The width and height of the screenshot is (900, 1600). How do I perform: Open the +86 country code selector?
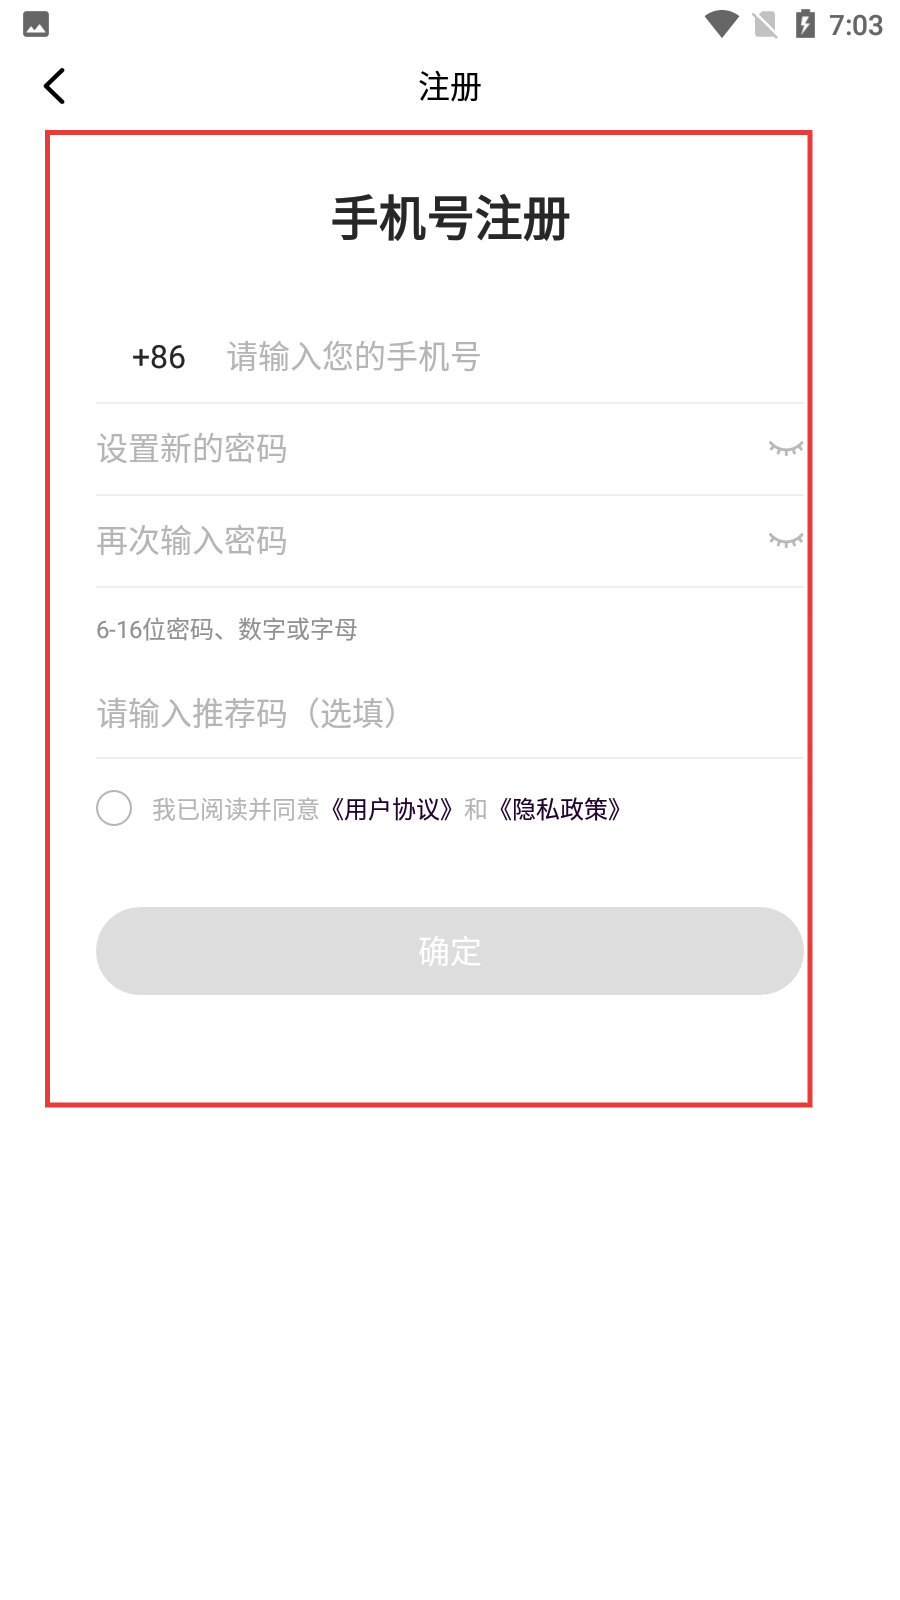pos(158,357)
